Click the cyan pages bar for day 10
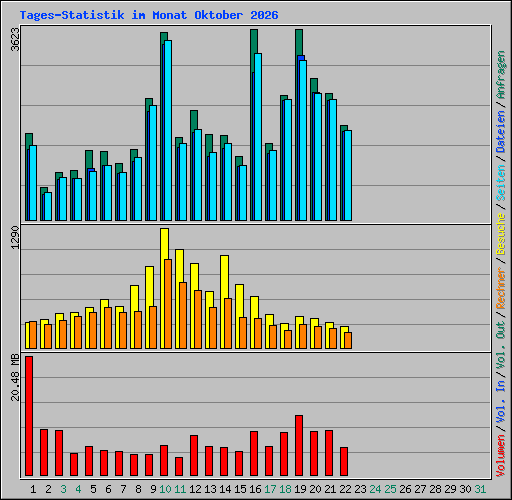The width and height of the screenshot is (512, 500). pyautogui.click(x=168, y=130)
